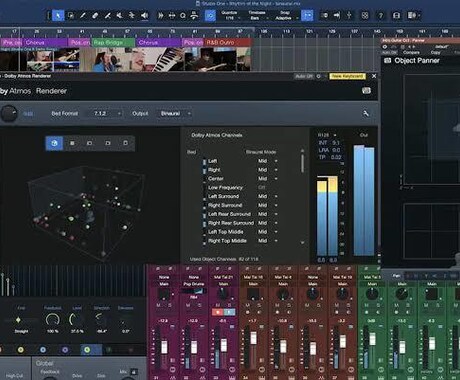The image size is (460, 380).
Task: Solo the Pop Drums mixer channel
Action: click(199, 305)
